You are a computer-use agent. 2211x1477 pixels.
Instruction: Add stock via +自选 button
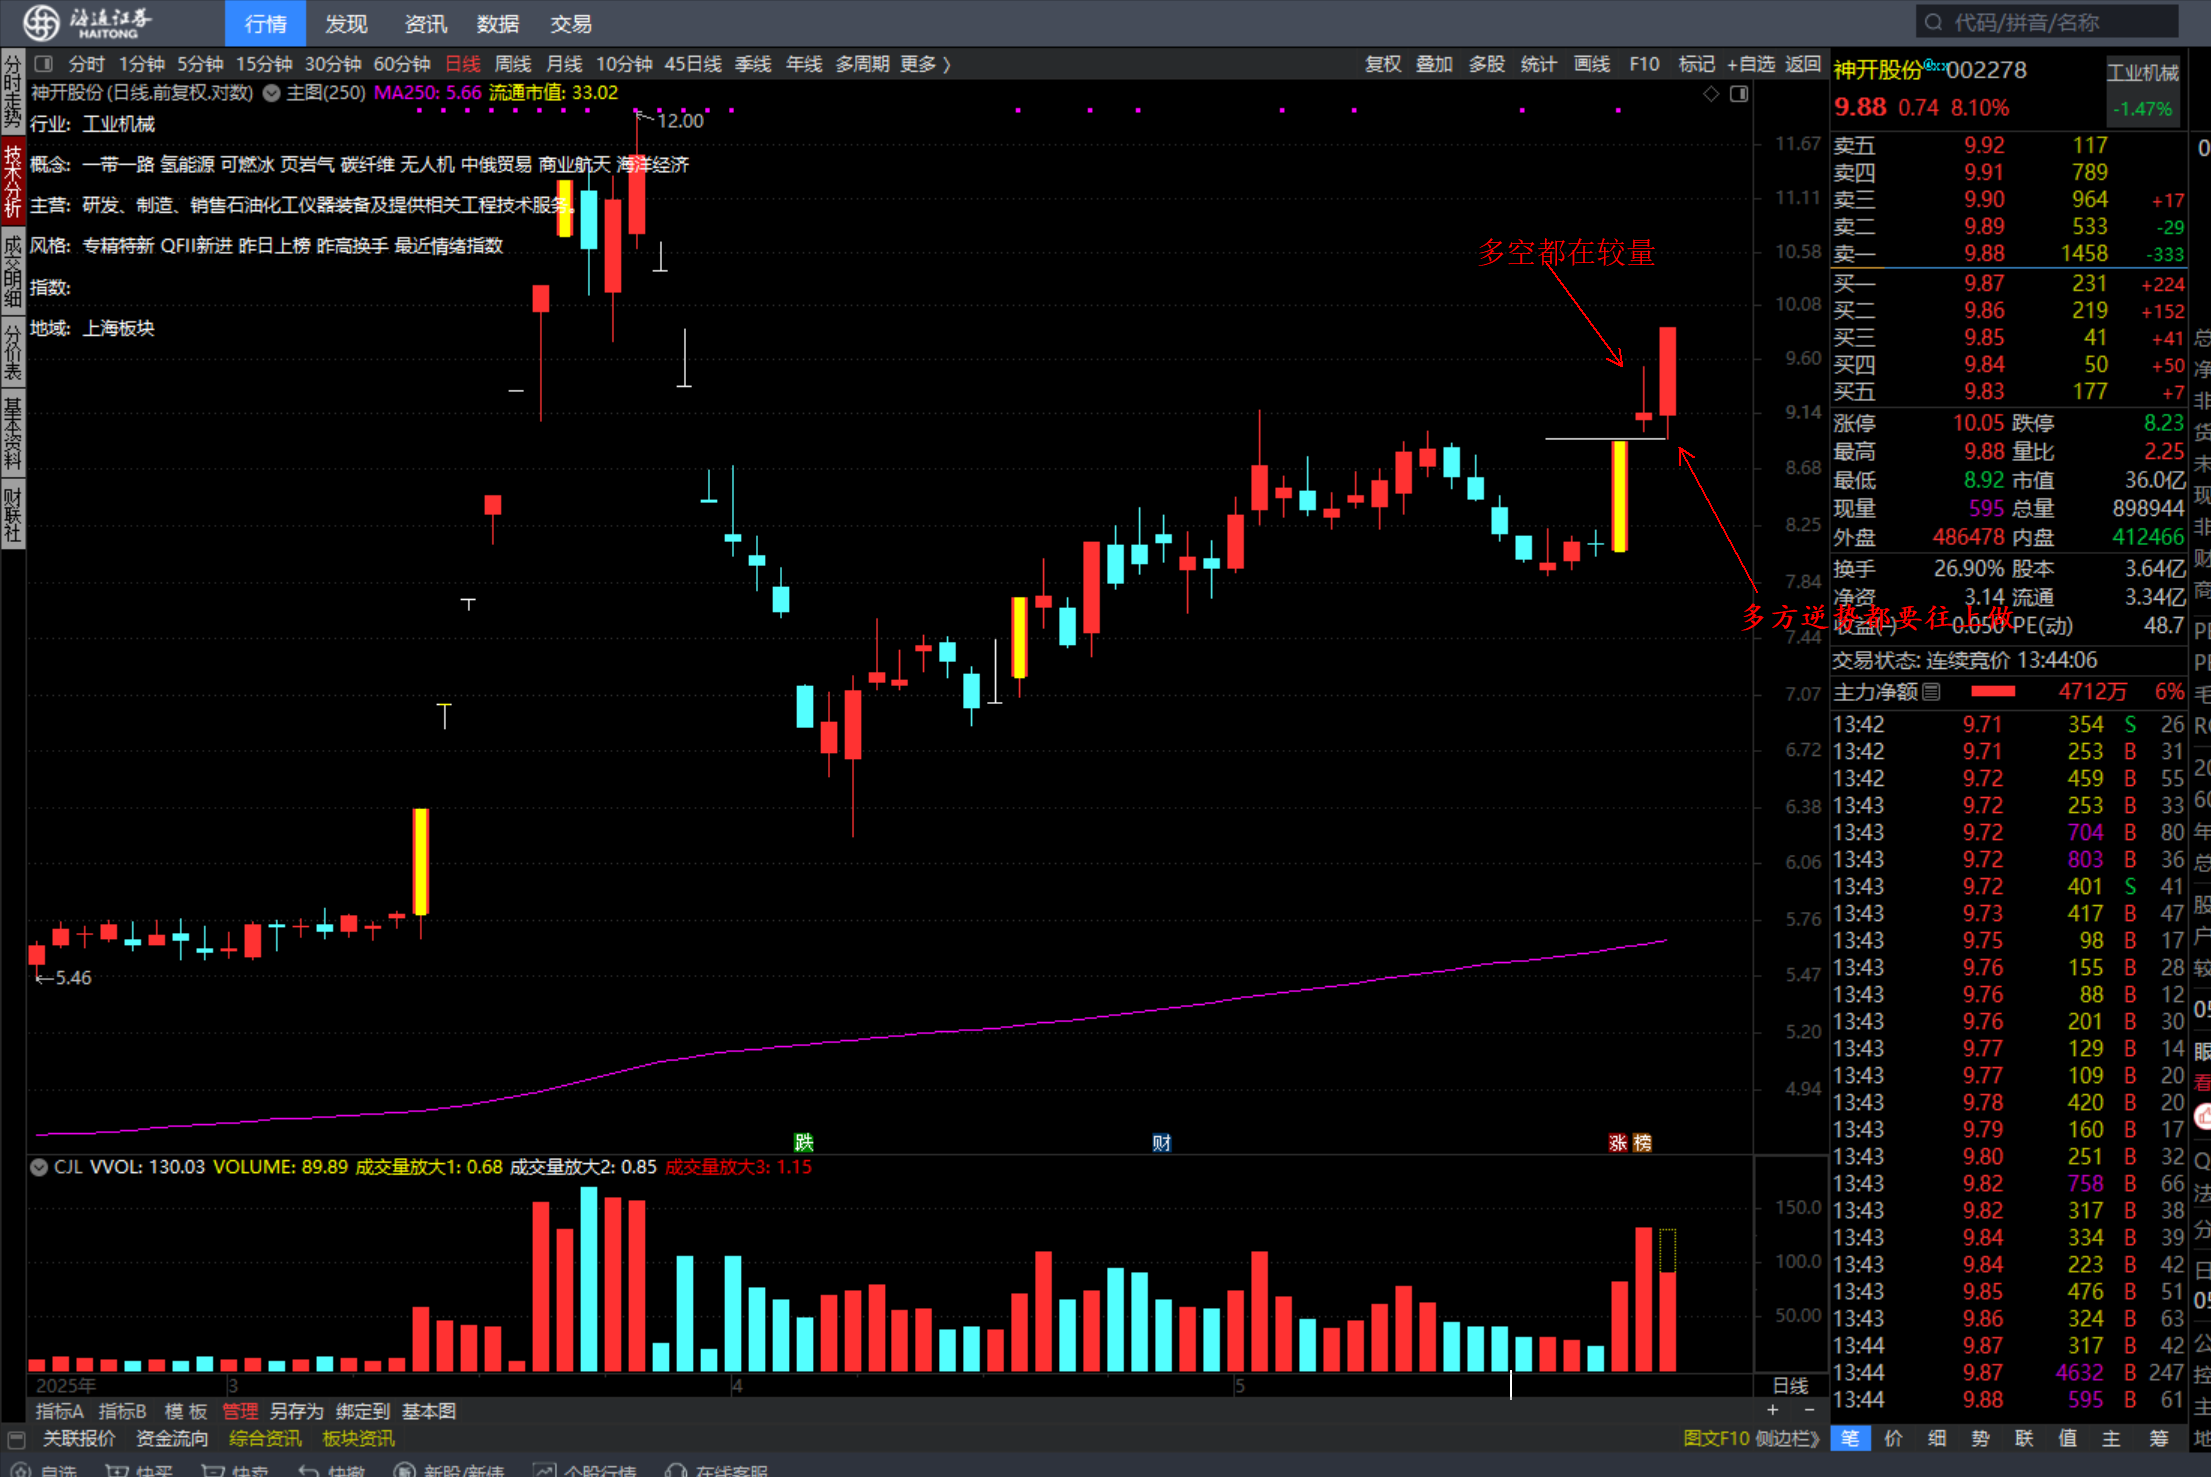coord(1751,64)
